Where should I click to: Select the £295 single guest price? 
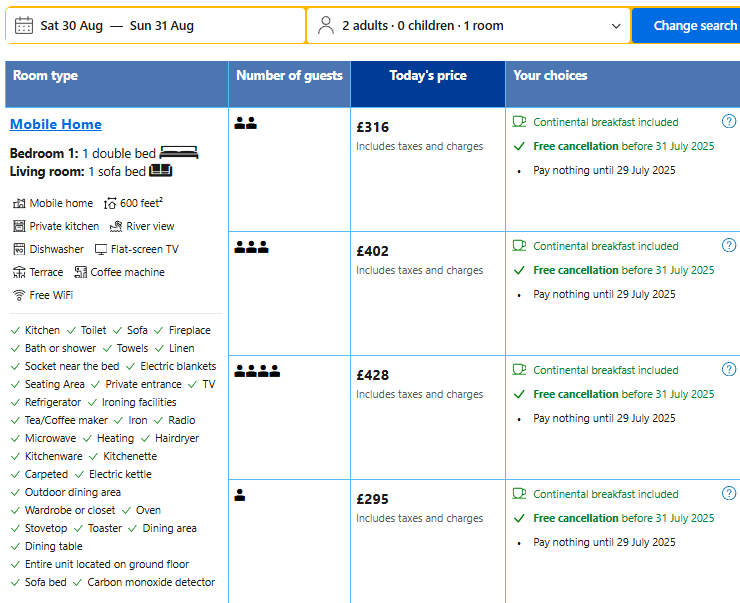coord(372,499)
